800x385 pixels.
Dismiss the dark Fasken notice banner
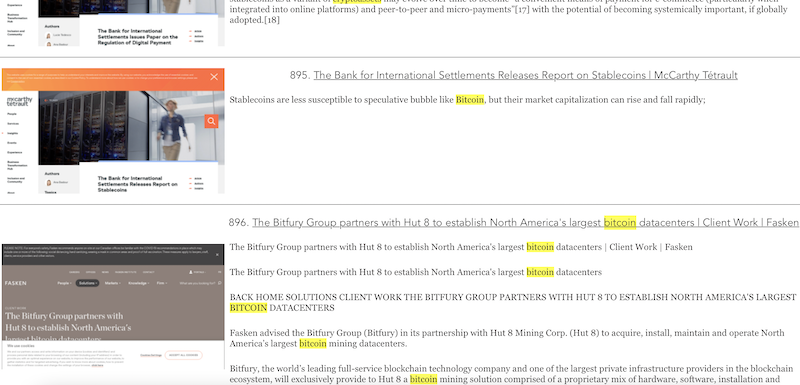217,254
